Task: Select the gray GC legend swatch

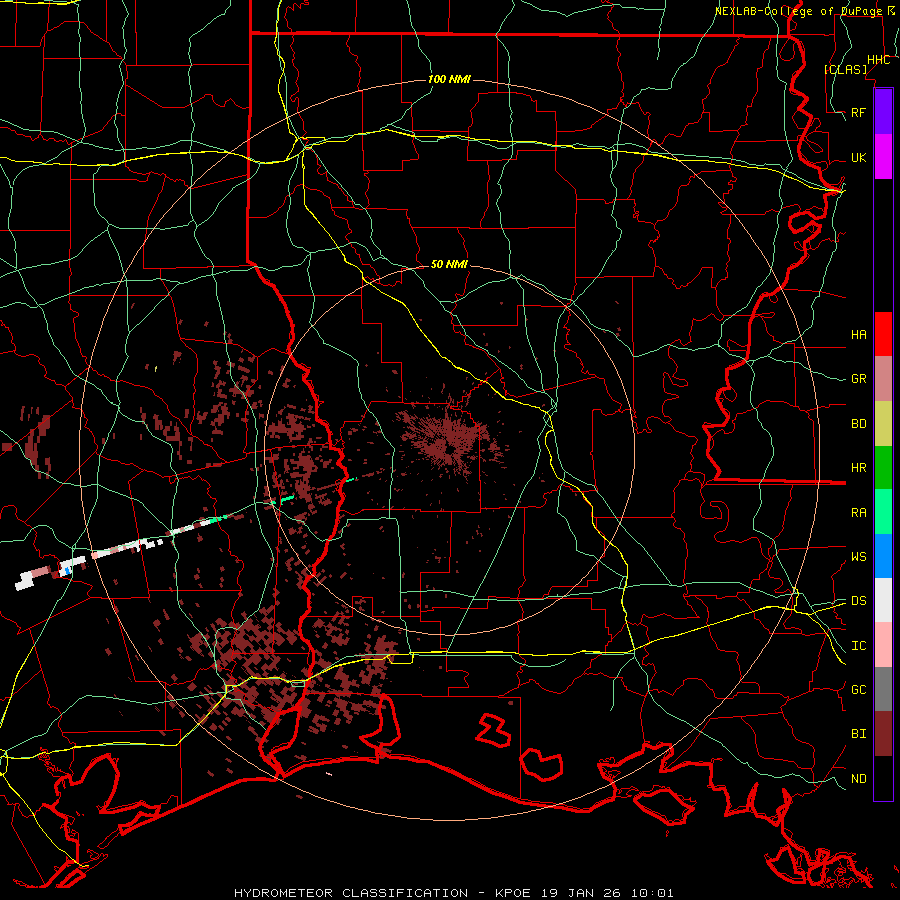Action: click(x=883, y=689)
